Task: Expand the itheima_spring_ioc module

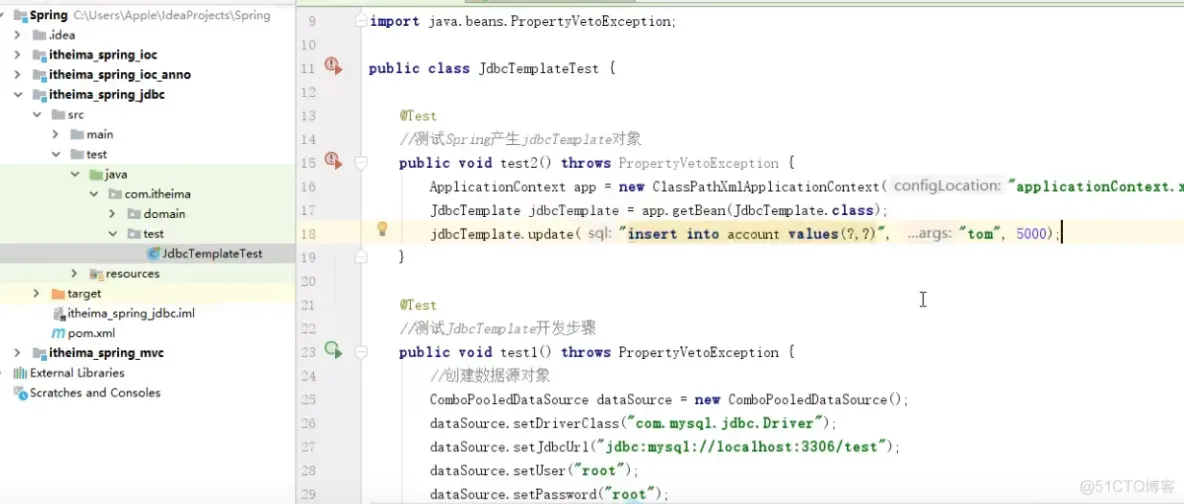Action: 17,55
